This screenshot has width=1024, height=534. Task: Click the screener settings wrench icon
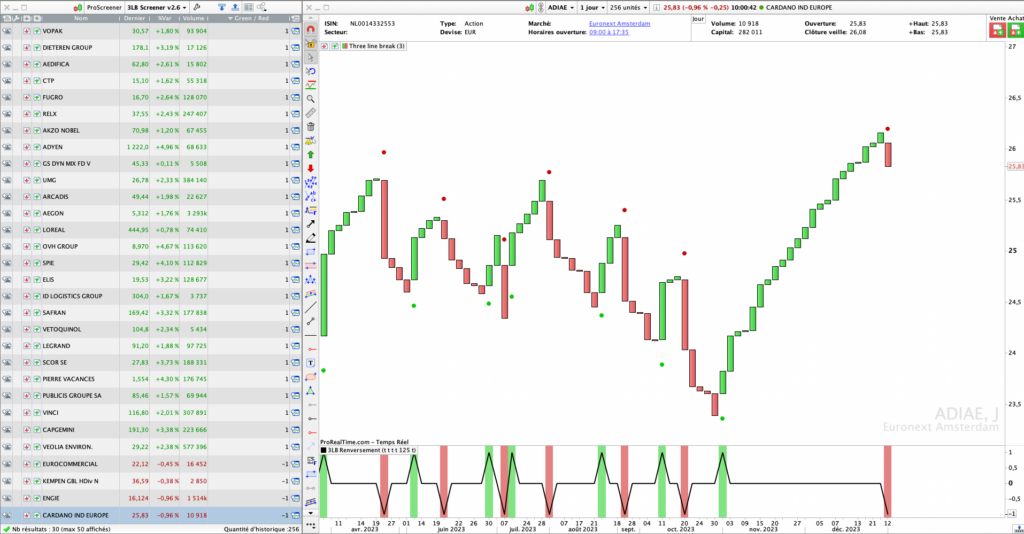(197, 7)
